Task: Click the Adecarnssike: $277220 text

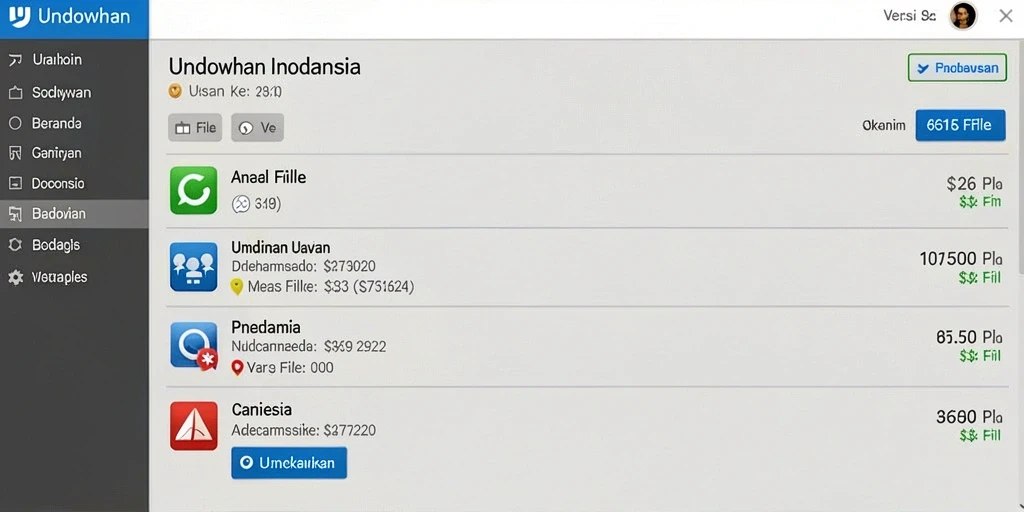Action: tap(304, 430)
